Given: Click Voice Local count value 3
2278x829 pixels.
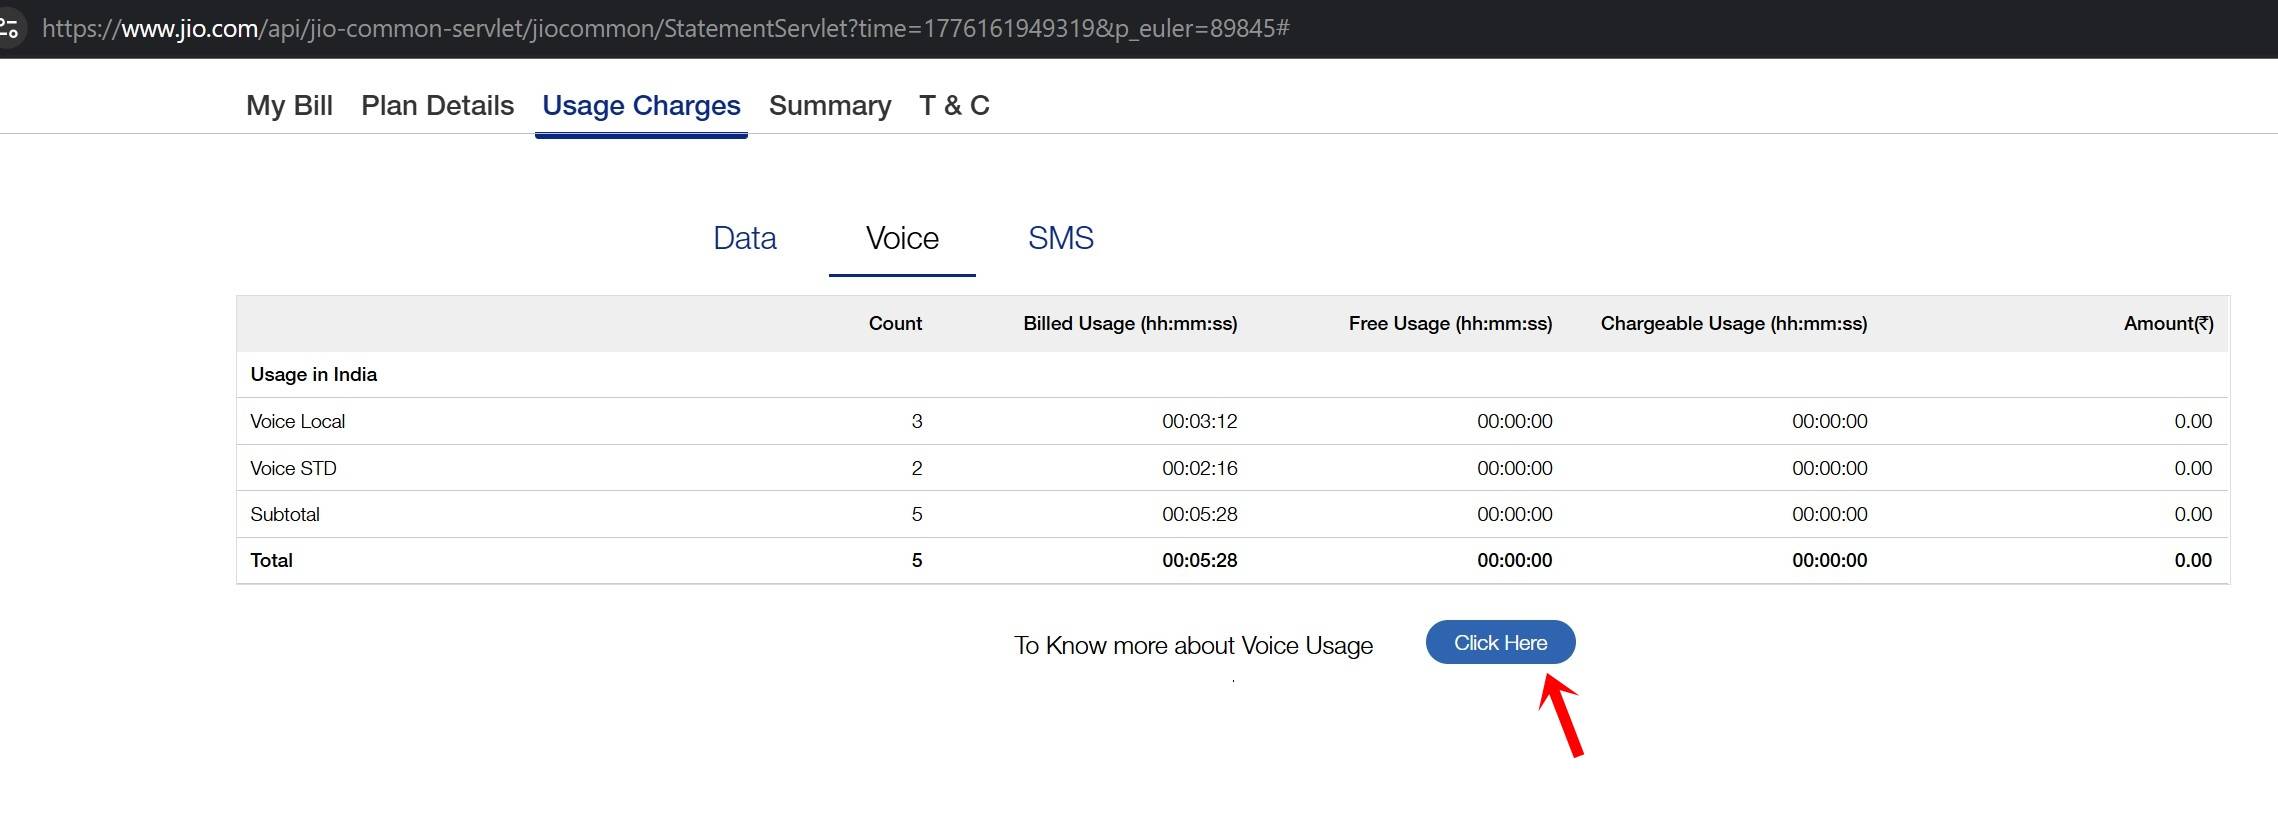Looking at the screenshot, I should tap(916, 421).
